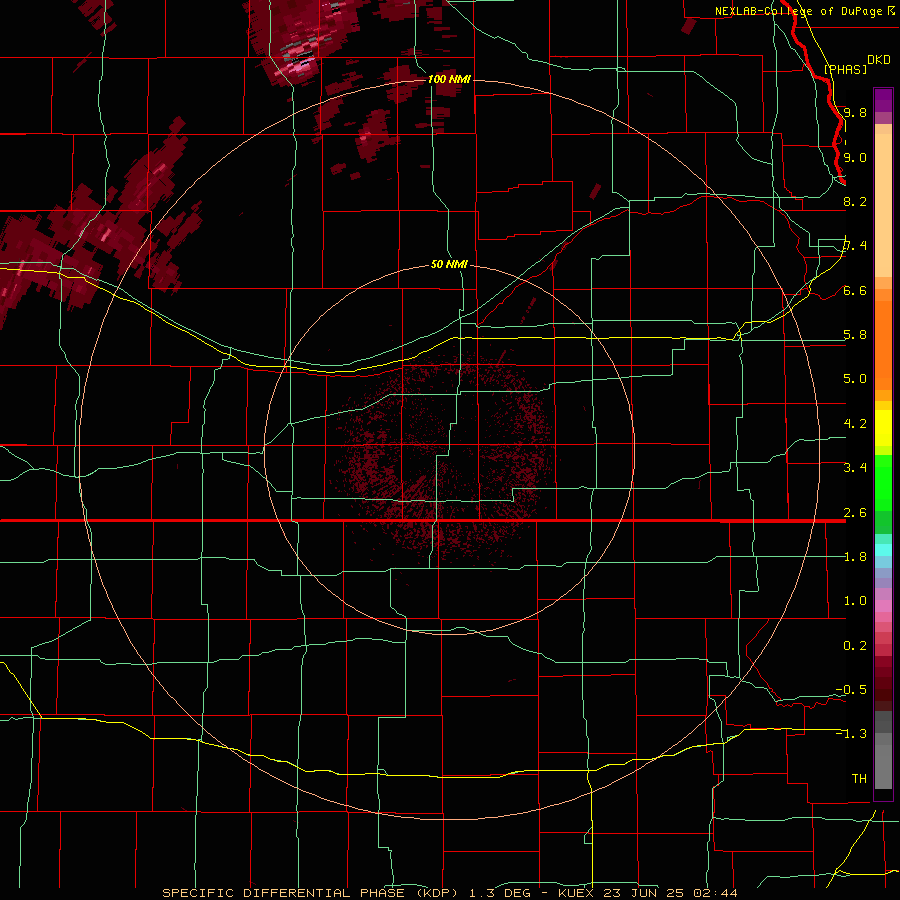Viewport: 900px width, 900px height.
Task: Click the -0.5 value on the color scale
Action: (x=851, y=690)
